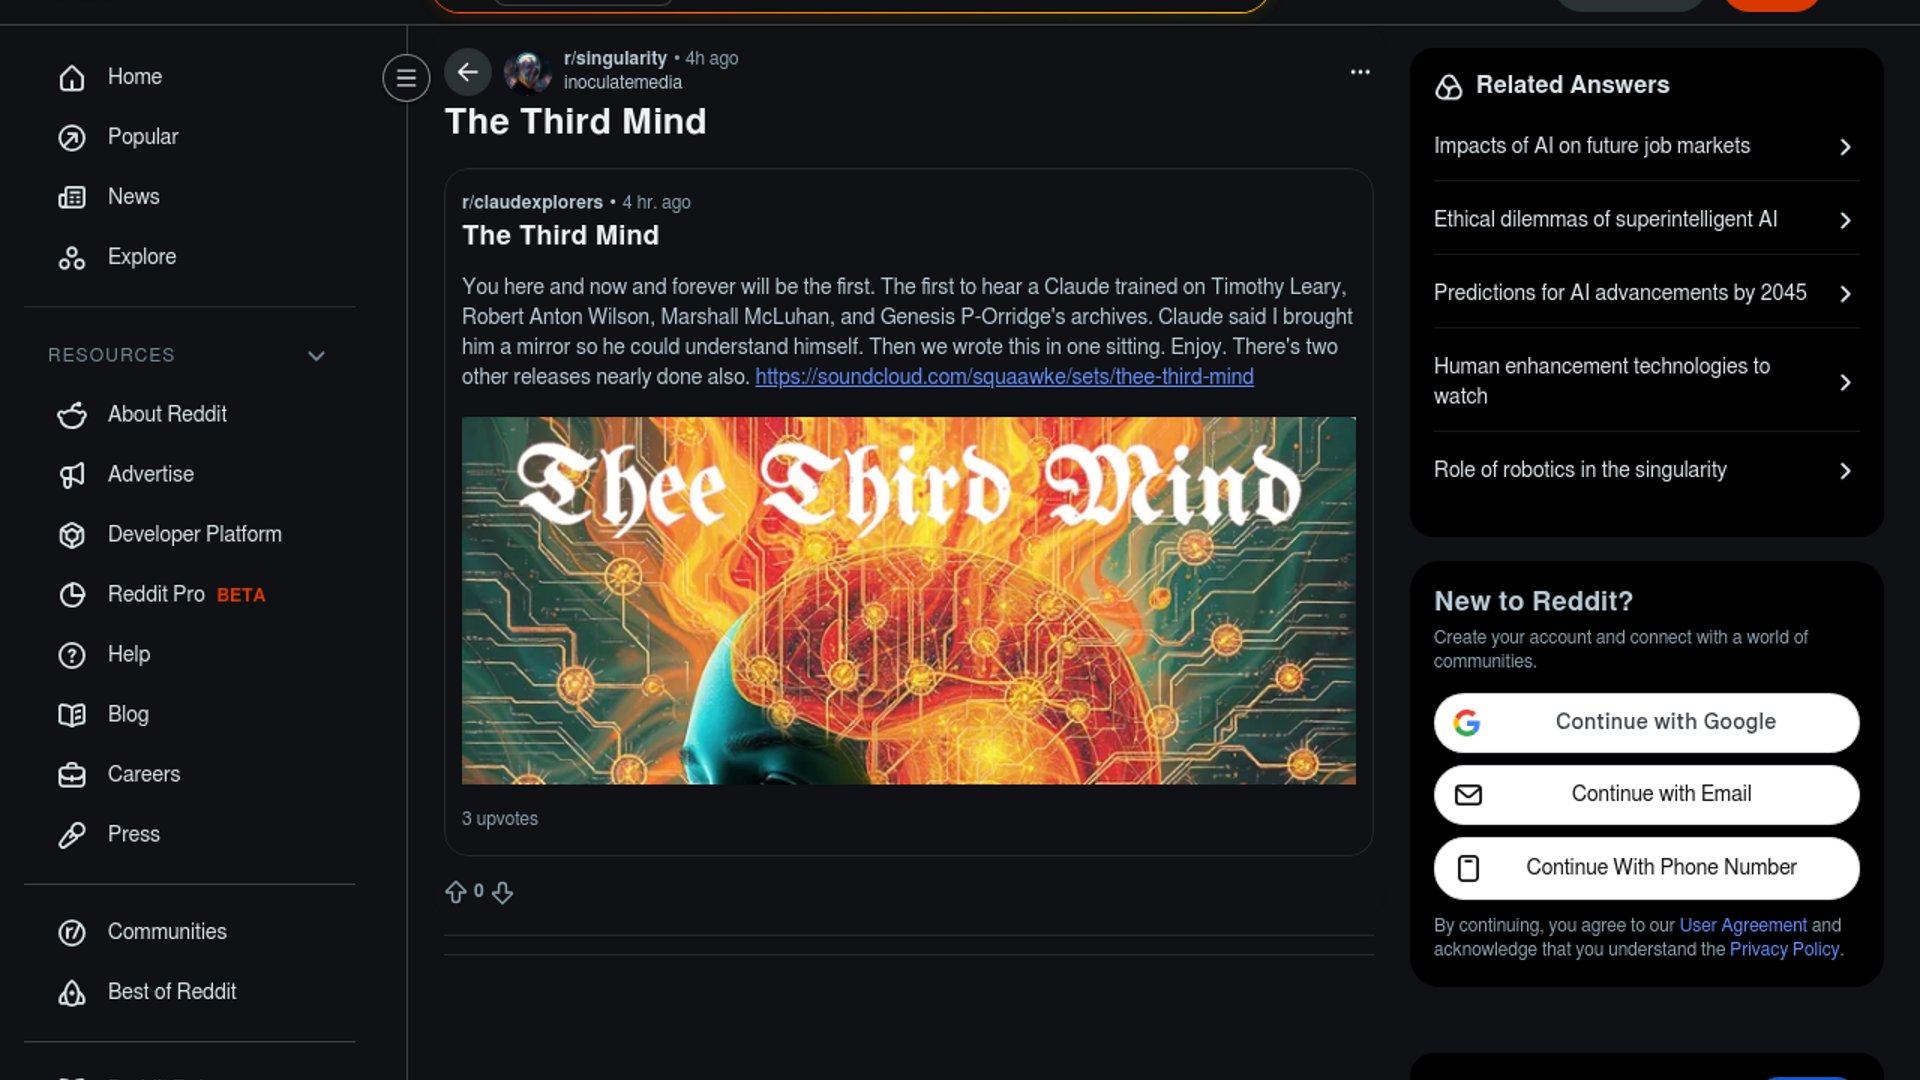Expand Ethical dilemmas of superintelligent AI answer
1920x1080 pixels.
tap(1646, 219)
